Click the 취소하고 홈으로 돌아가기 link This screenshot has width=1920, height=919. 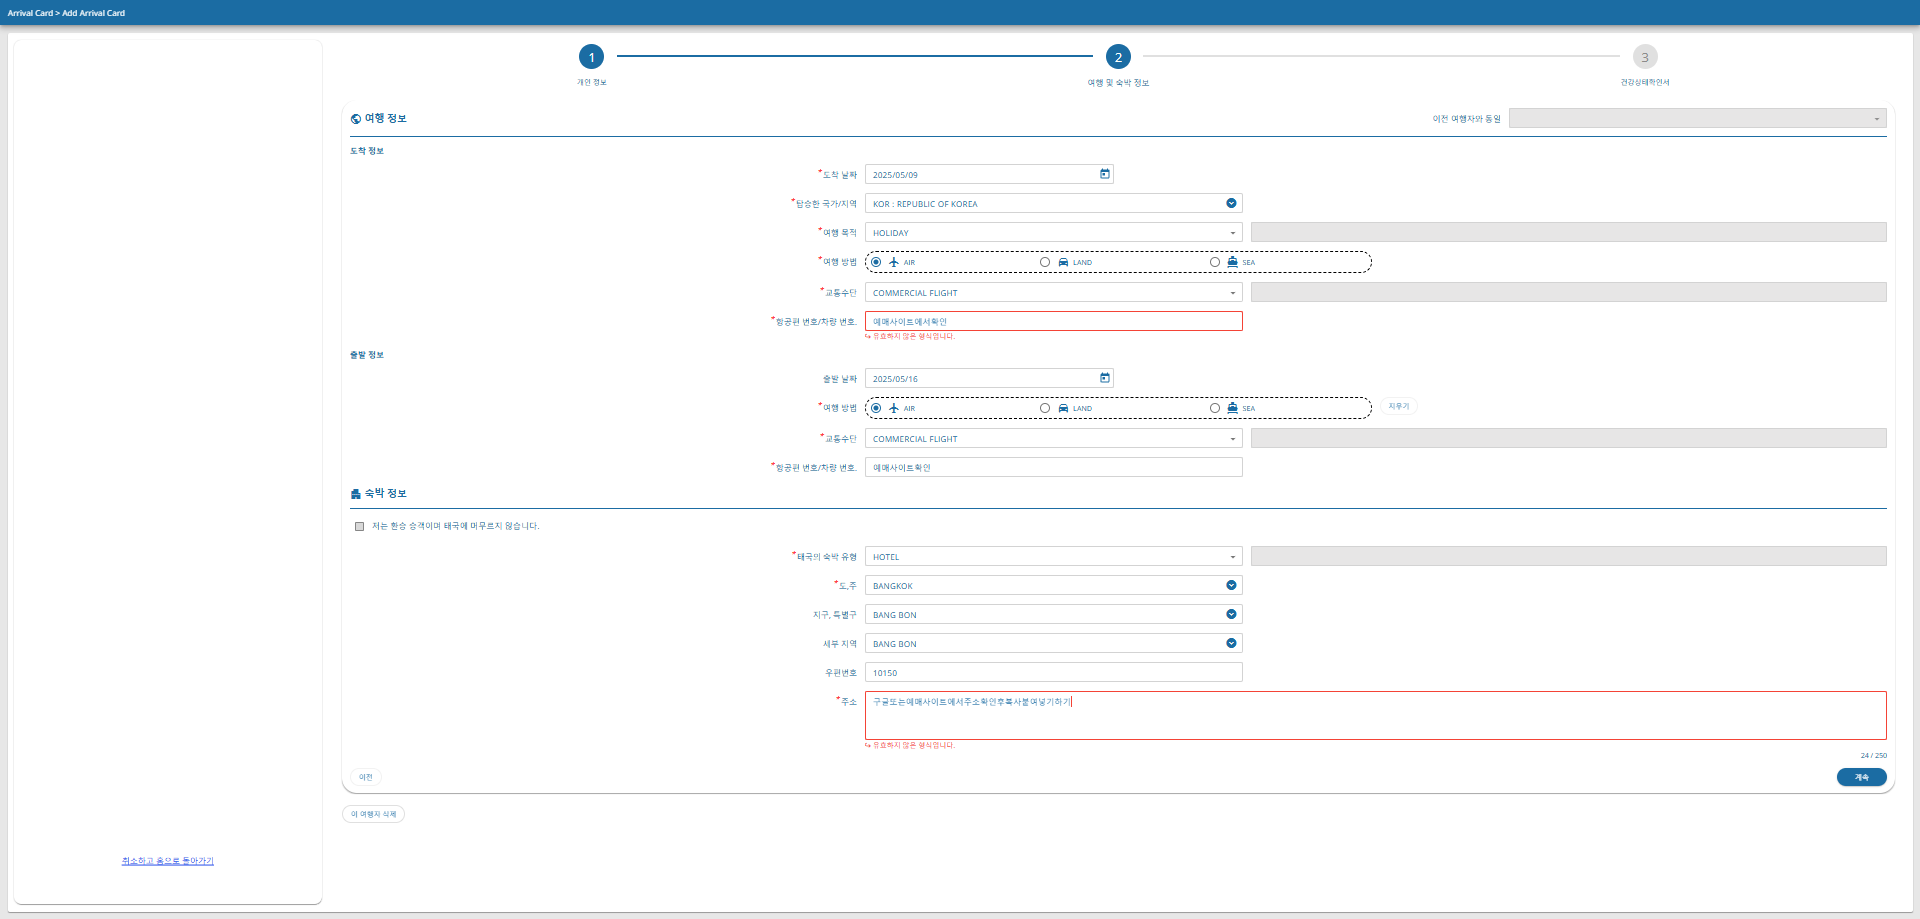168,861
